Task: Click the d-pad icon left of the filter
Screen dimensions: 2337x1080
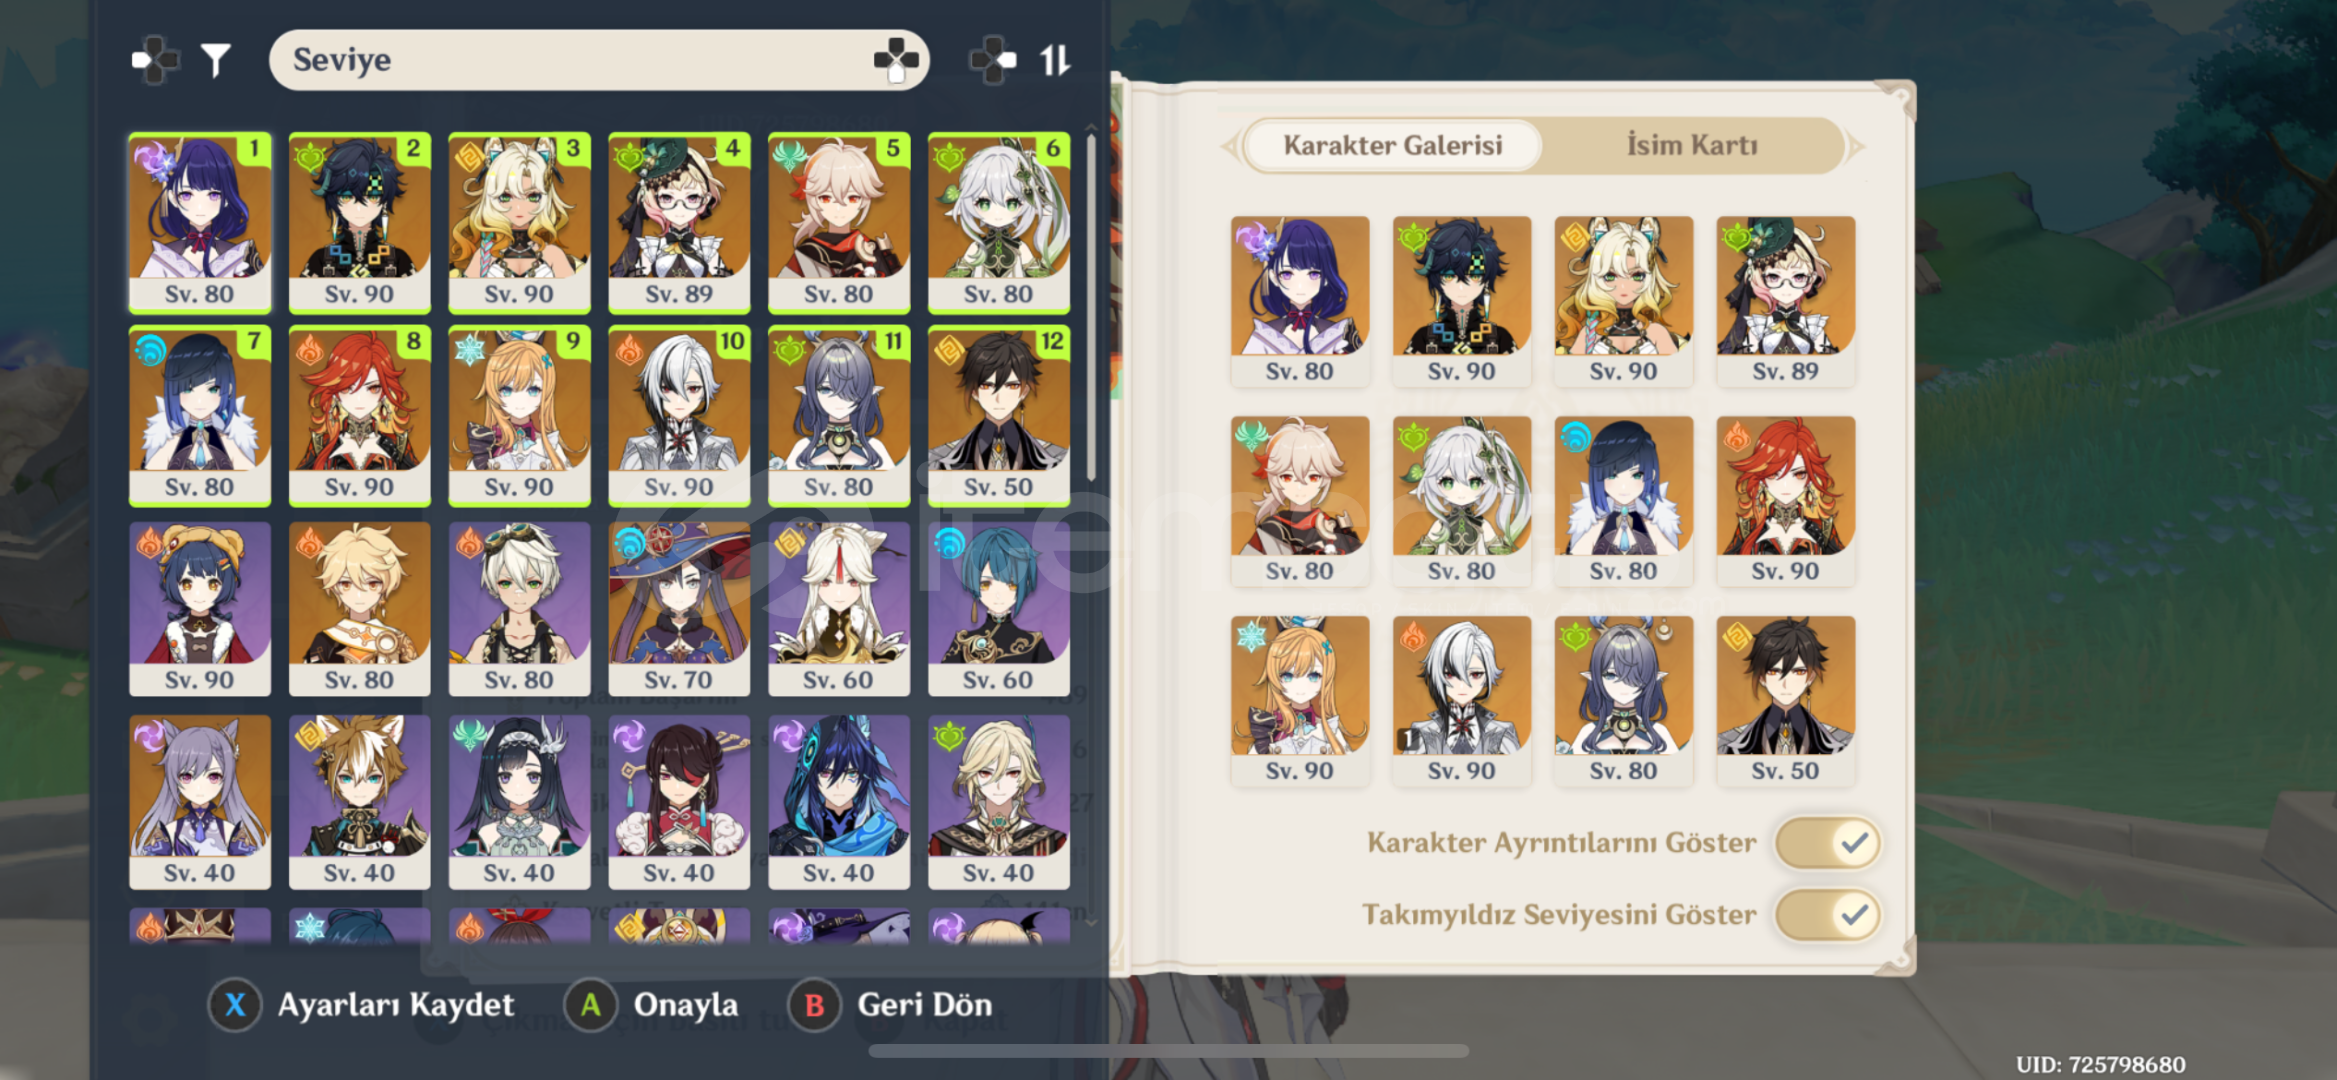Action: tap(155, 60)
